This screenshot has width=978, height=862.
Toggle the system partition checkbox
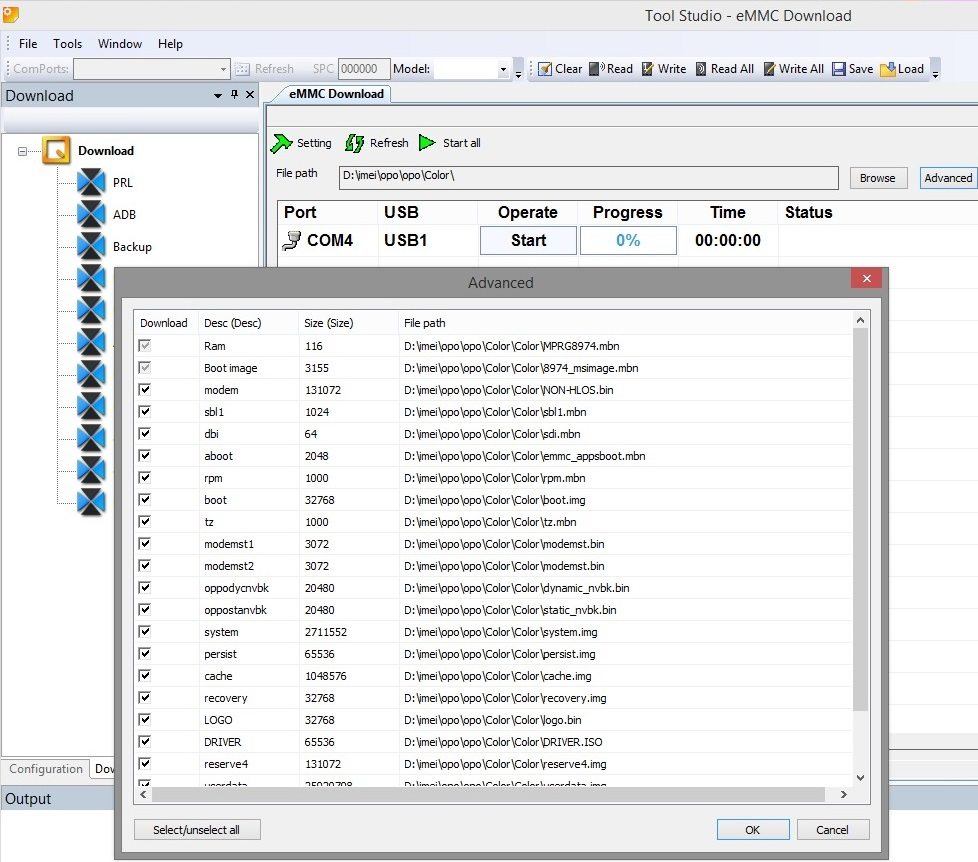pos(145,632)
